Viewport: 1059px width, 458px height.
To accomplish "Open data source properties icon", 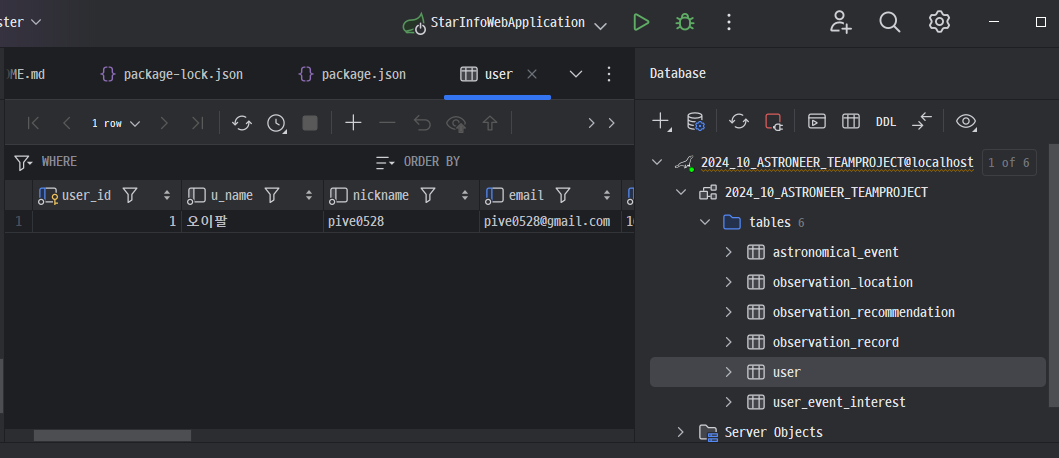I will (x=696, y=122).
